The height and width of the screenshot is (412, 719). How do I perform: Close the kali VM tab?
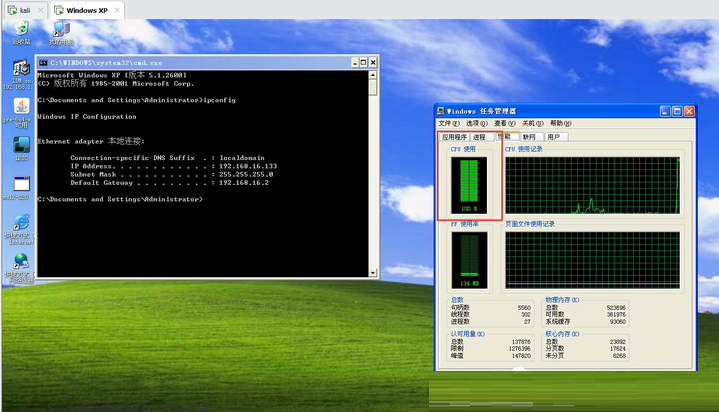click(40, 10)
